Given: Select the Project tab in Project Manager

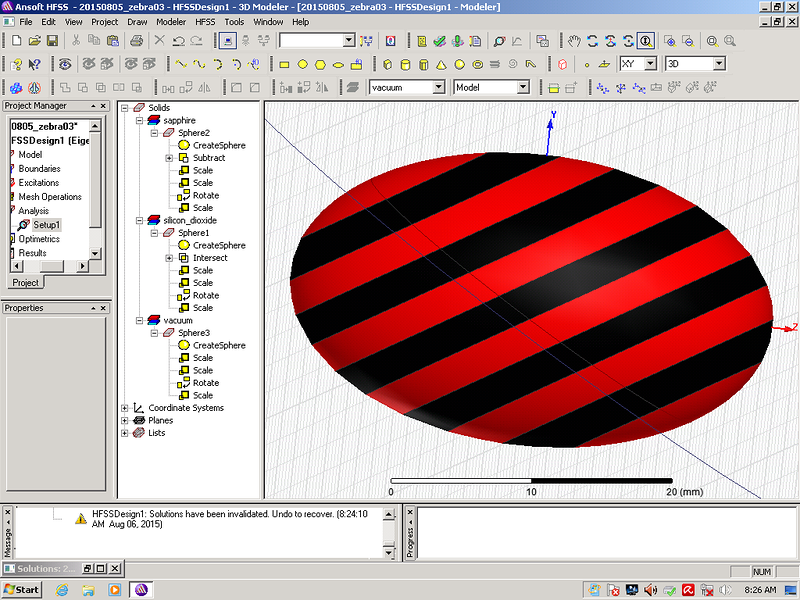Looking at the screenshot, I should [24, 283].
